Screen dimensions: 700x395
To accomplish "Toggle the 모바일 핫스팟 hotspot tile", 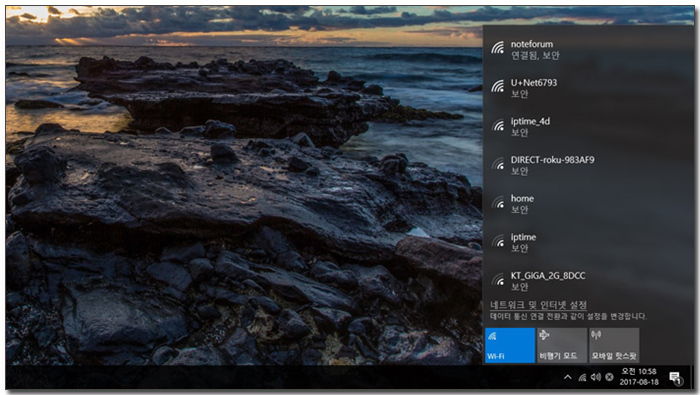I will 614,345.
